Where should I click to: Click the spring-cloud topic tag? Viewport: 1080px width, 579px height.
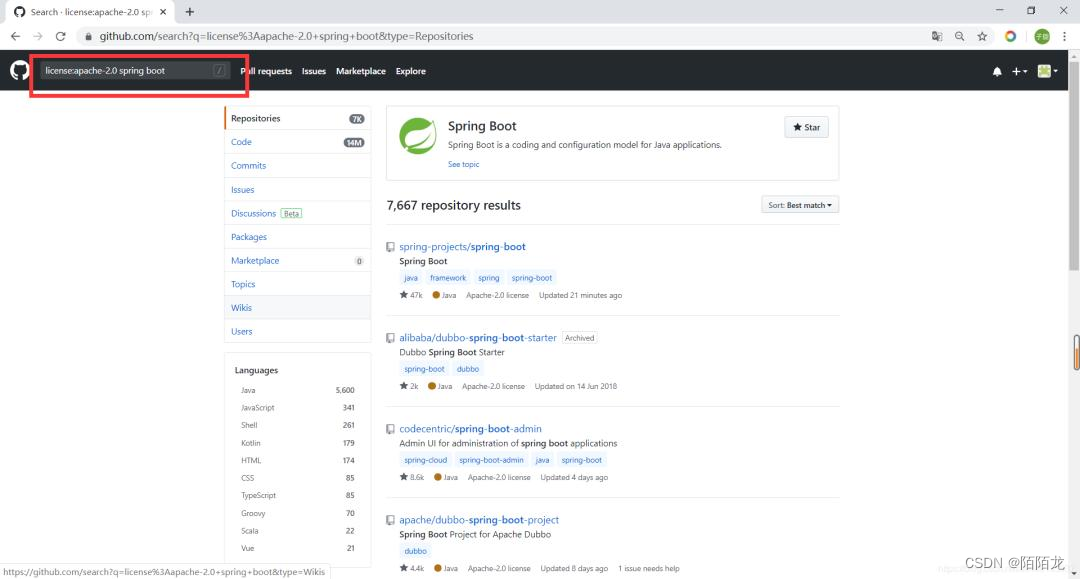point(425,460)
